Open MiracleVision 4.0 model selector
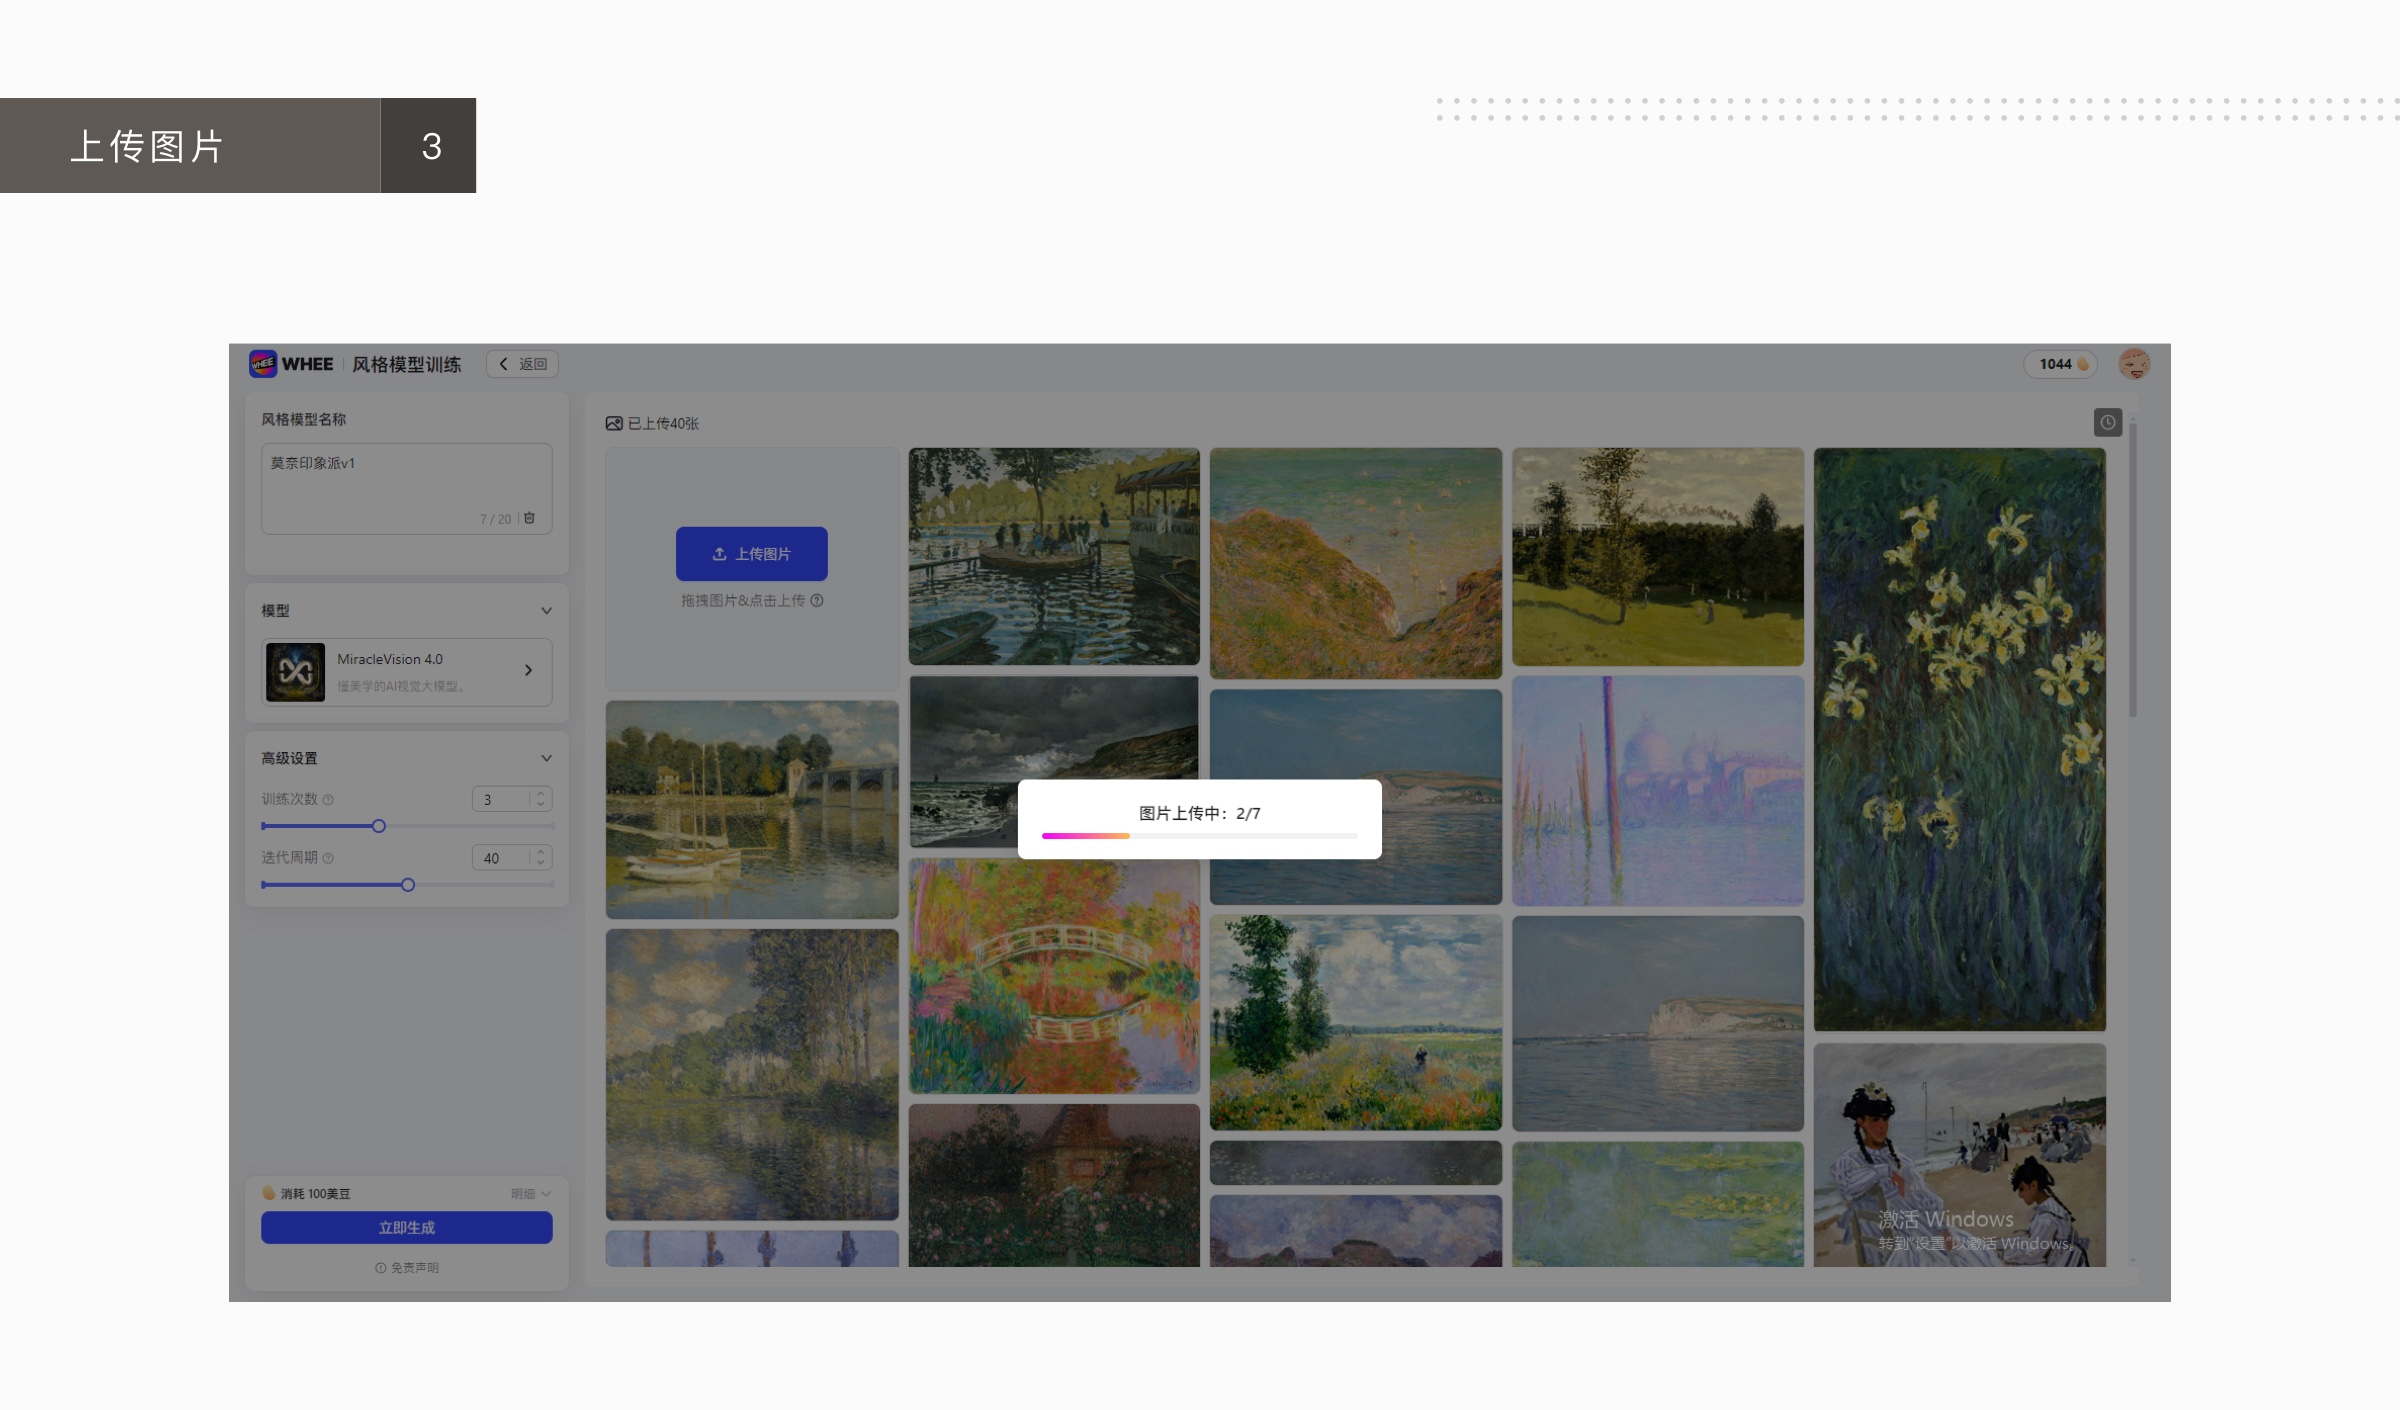2400x1410 pixels. pyautogui.click(x=407, y=671)
